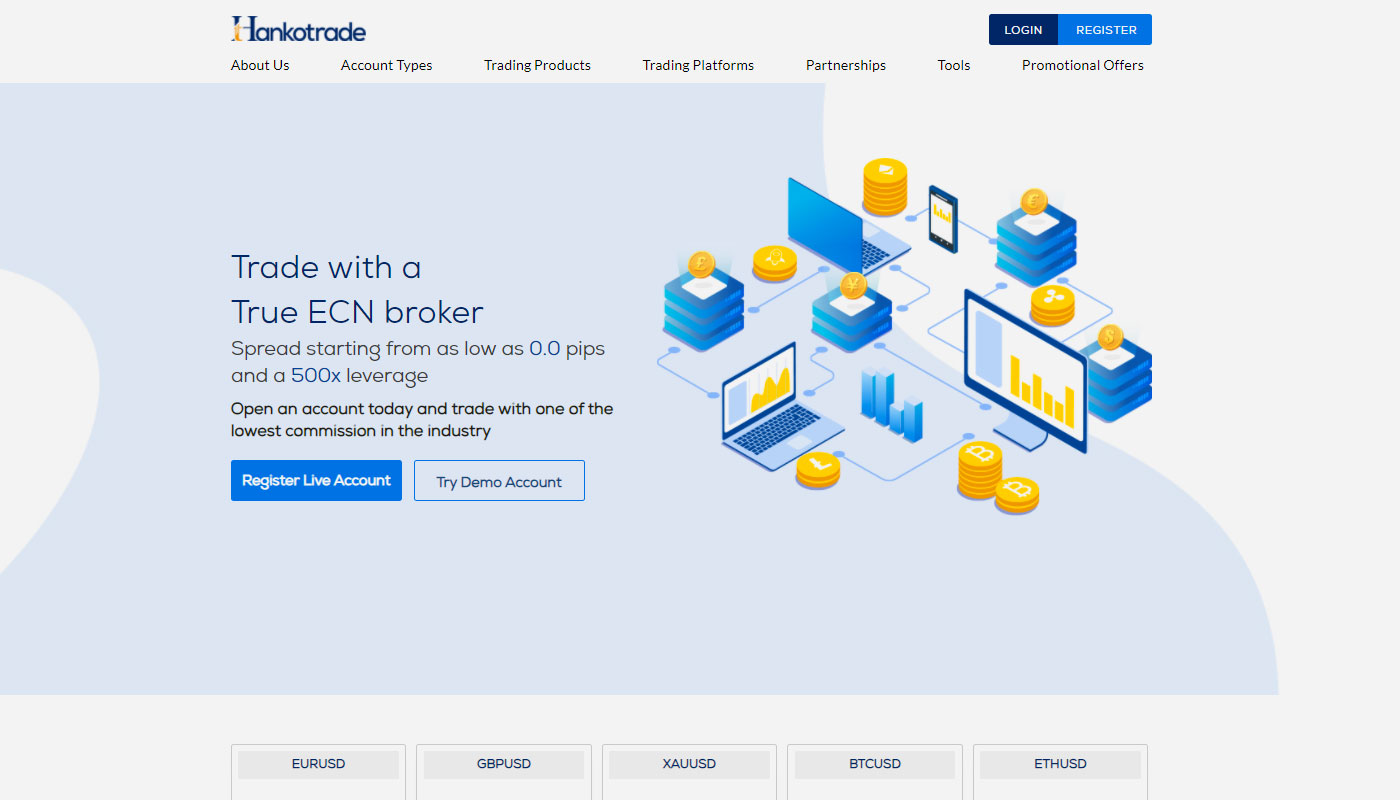This screenshot has height=800, width=1400.
Task: Click Register Live Account
Action: tap(316, 481)
